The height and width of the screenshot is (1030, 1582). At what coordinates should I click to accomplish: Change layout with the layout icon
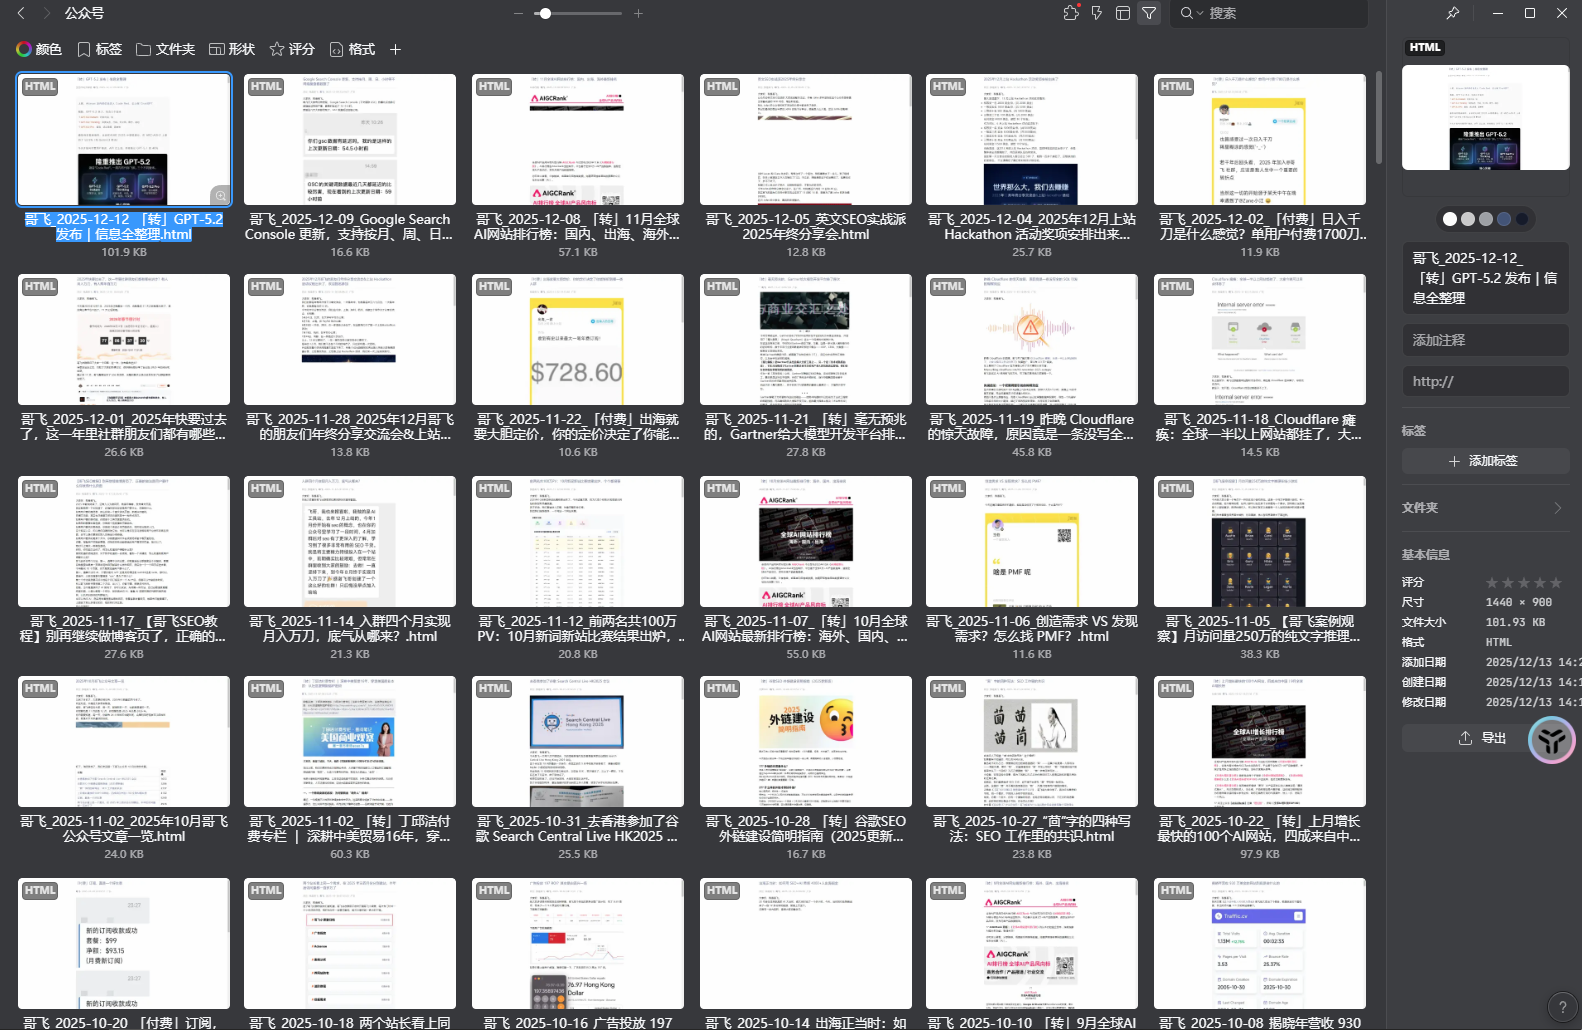click(x=1123, y=13)
